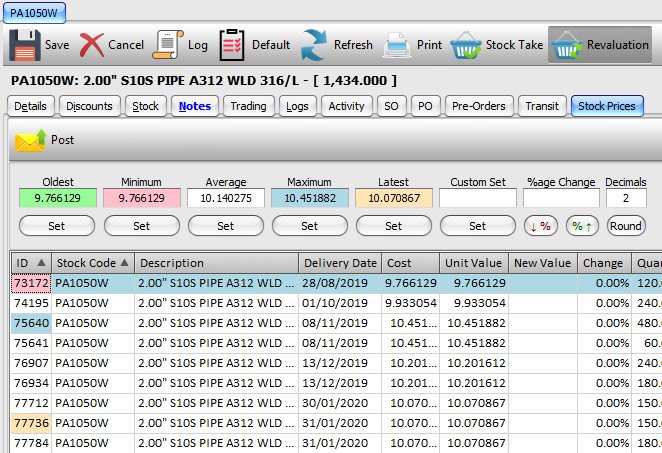
Task: Click the Post envelope icon
Action: click(x=30, y=141)
